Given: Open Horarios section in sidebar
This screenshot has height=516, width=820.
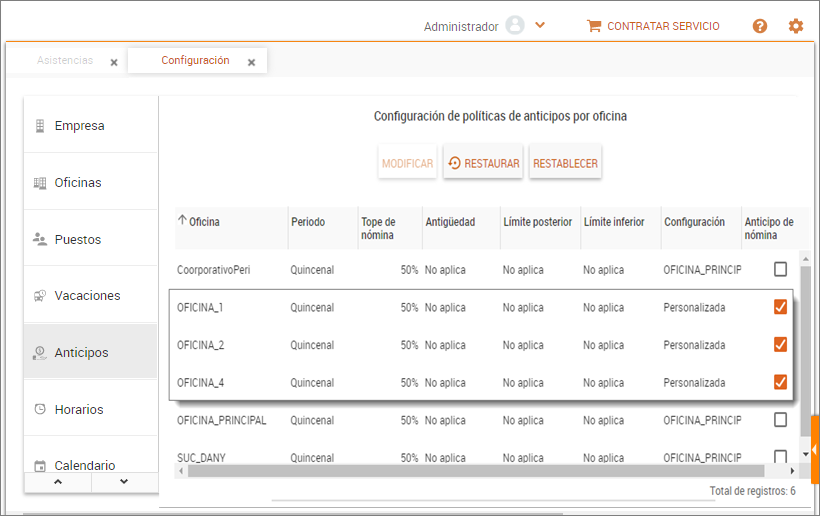Looking at the screenshot, I should click(79, 409).
